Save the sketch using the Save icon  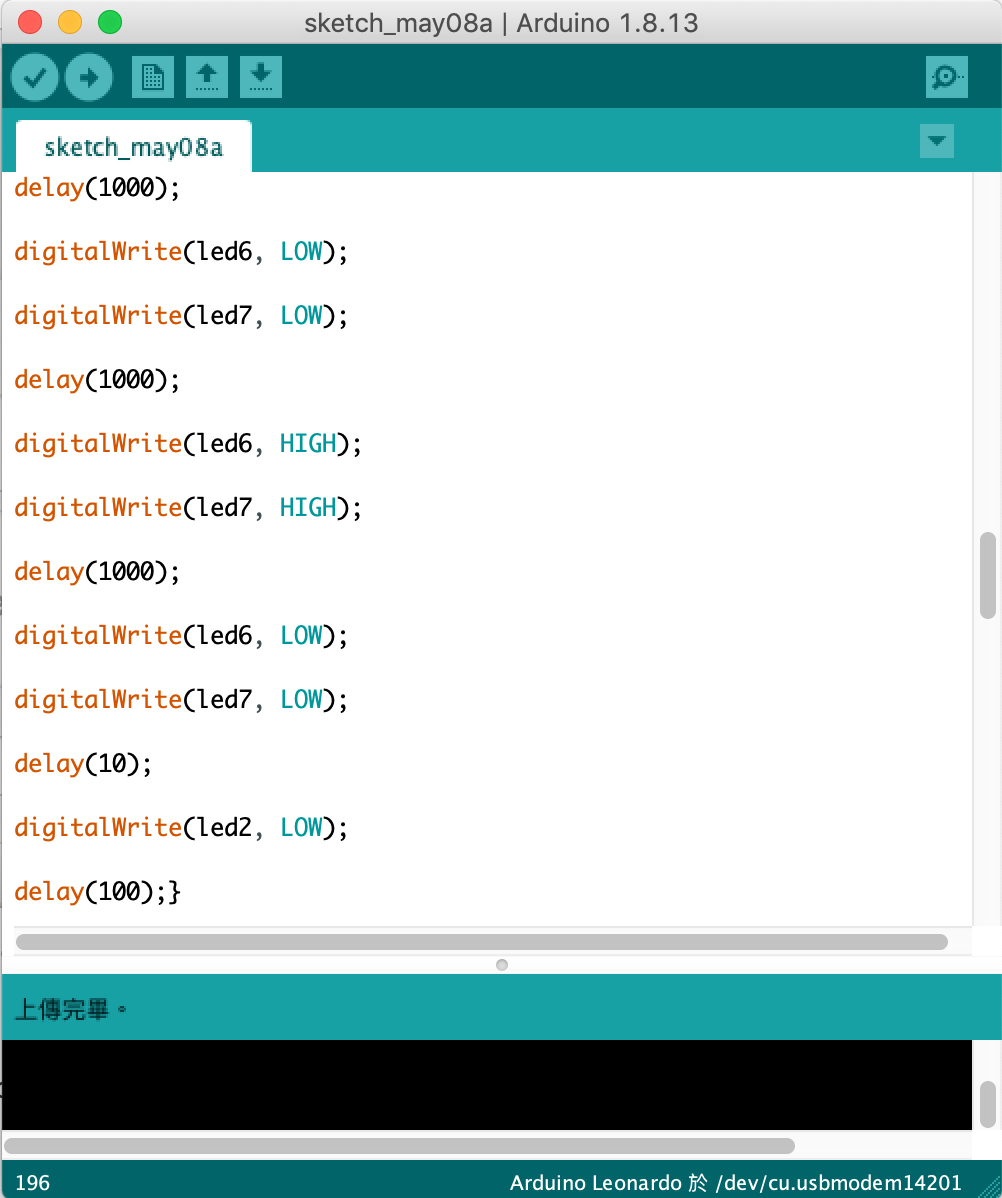(x=260, y=77)
